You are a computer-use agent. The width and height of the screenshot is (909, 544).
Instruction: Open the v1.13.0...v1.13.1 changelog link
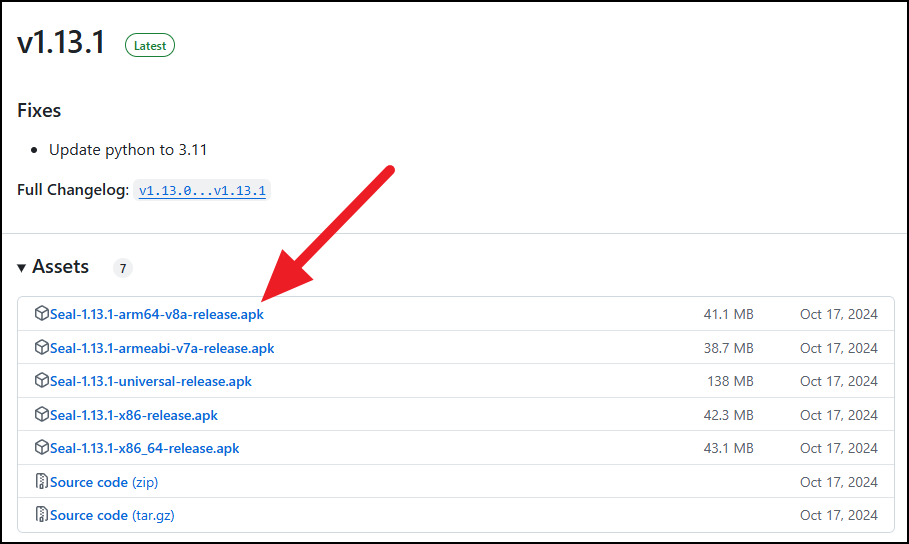pyautogui.click(x=202, y=191)
